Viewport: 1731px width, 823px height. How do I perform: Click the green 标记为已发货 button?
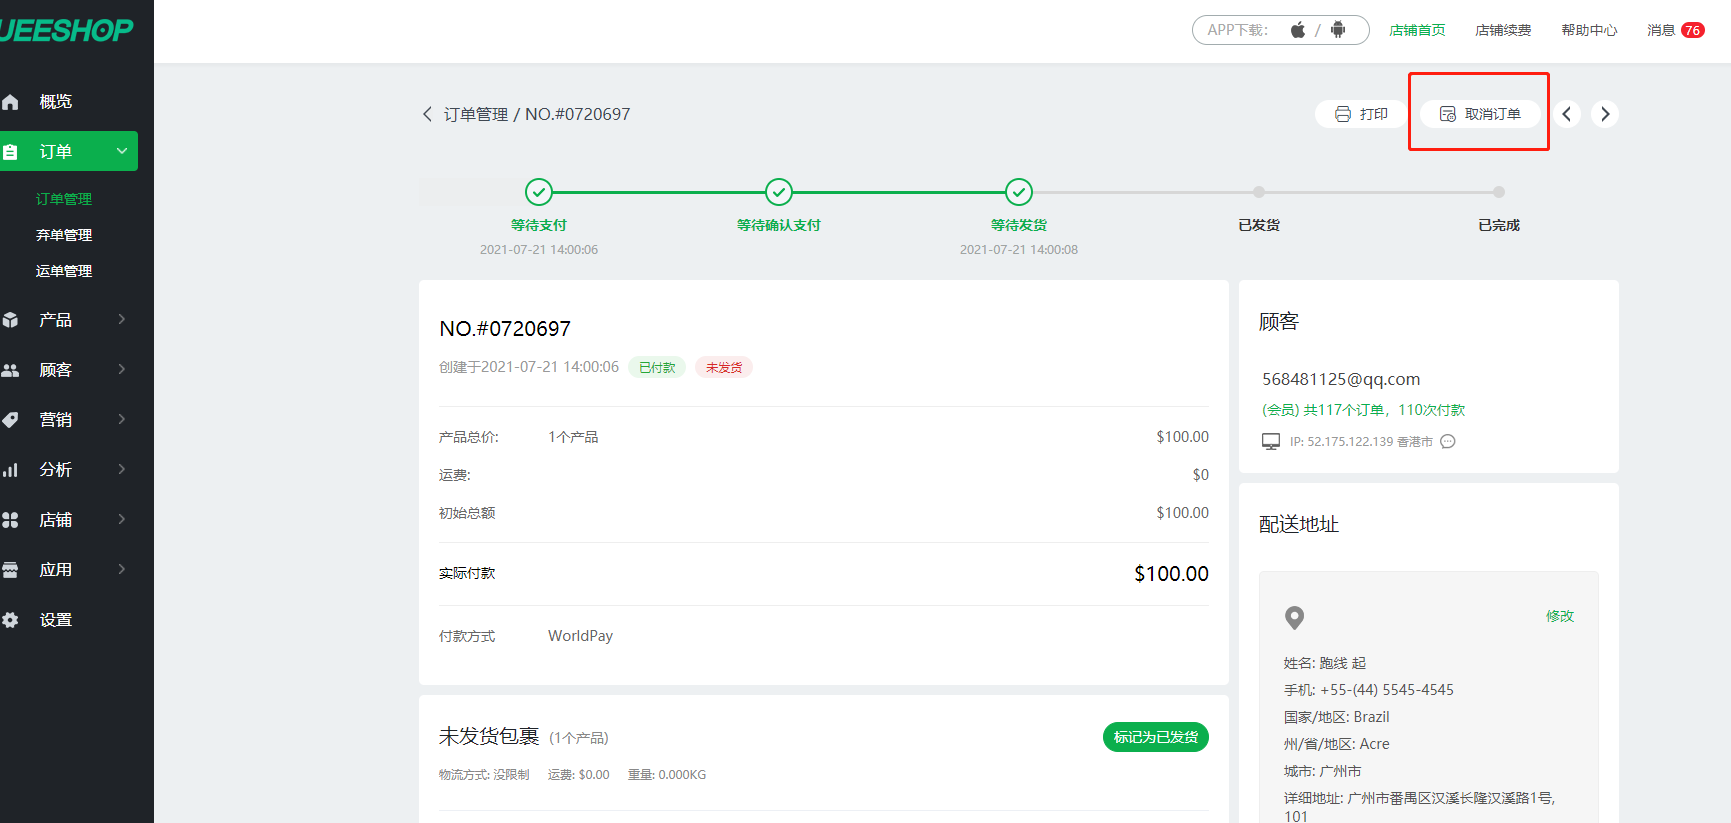coord(1155,737)
